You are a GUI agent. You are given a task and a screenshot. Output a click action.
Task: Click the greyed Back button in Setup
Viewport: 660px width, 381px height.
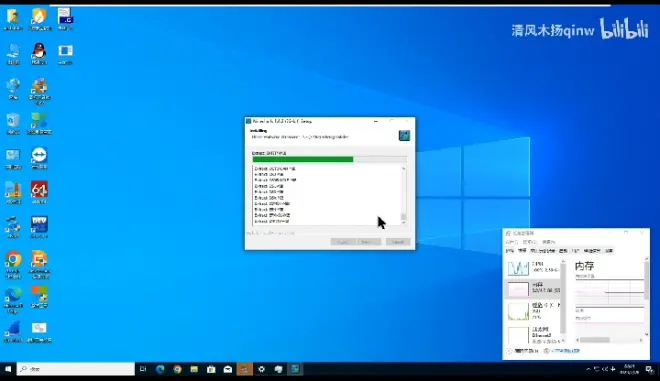[x=343, y=242]
